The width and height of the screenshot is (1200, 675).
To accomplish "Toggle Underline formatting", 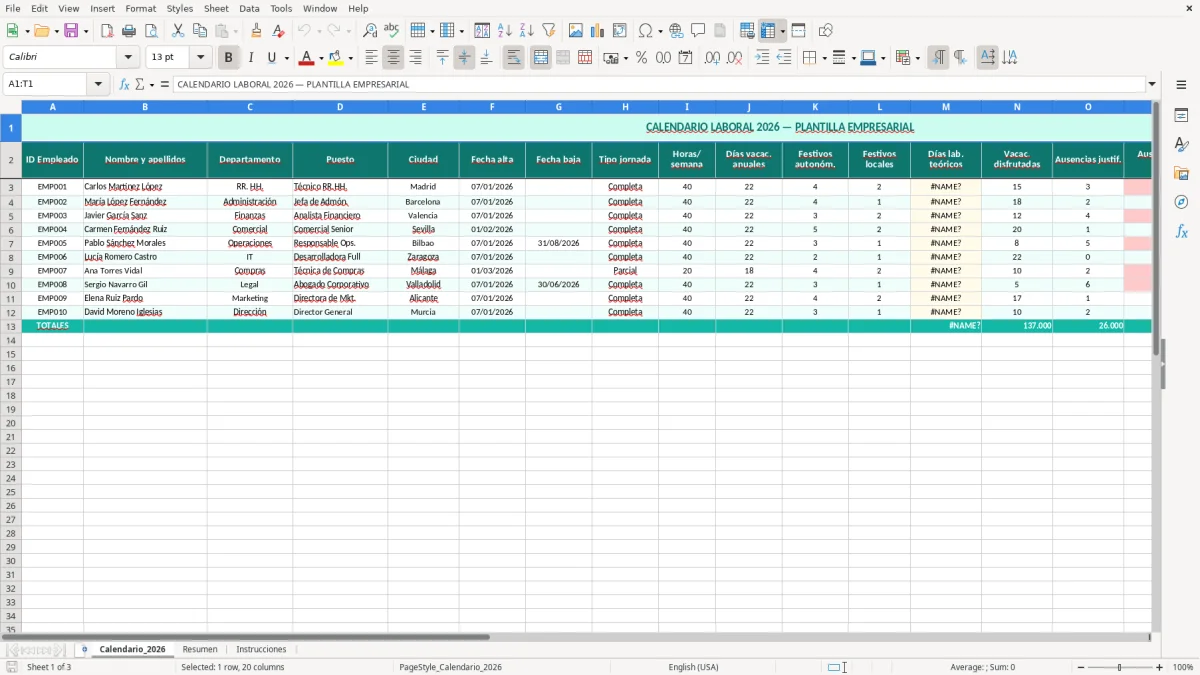I will (271, 58).
